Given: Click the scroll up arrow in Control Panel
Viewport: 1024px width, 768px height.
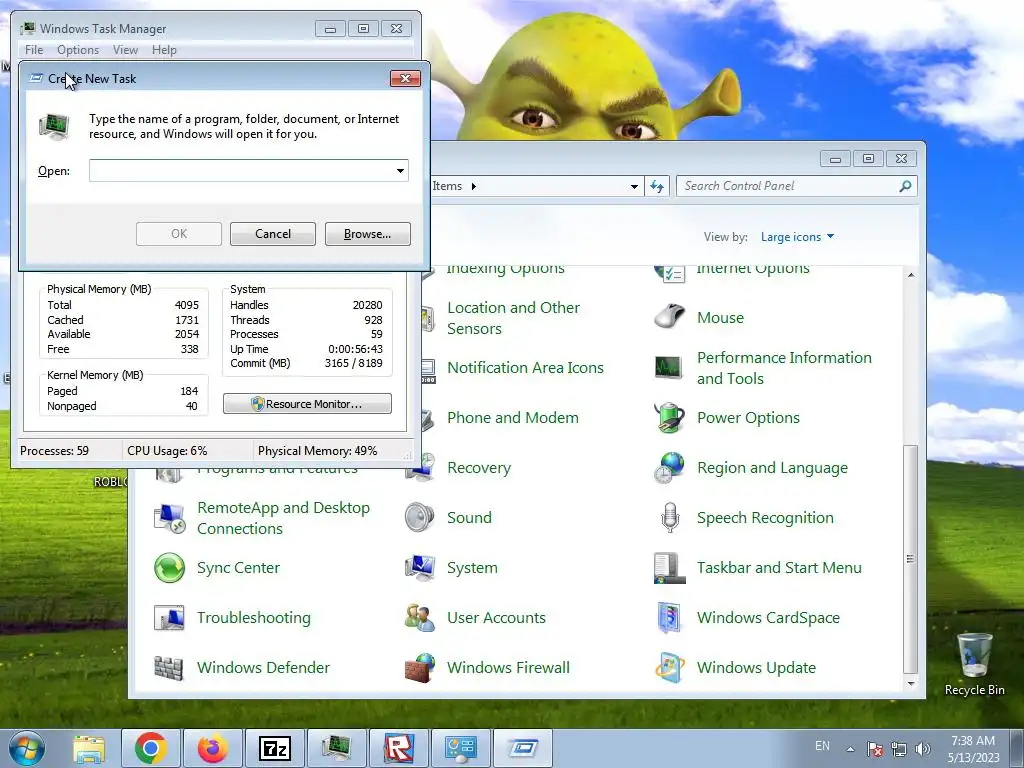Looking at the screenshot, I should click(910, 275).
